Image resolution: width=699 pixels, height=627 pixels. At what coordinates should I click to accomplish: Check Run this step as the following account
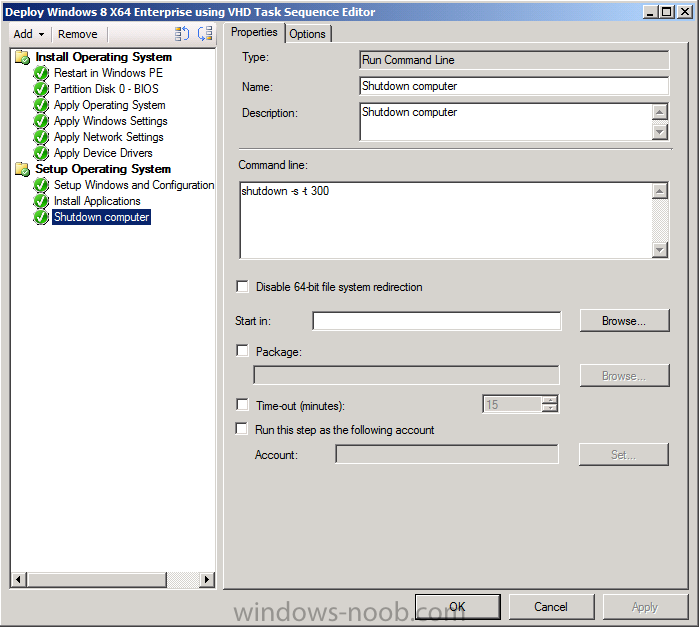click(242, 429)
